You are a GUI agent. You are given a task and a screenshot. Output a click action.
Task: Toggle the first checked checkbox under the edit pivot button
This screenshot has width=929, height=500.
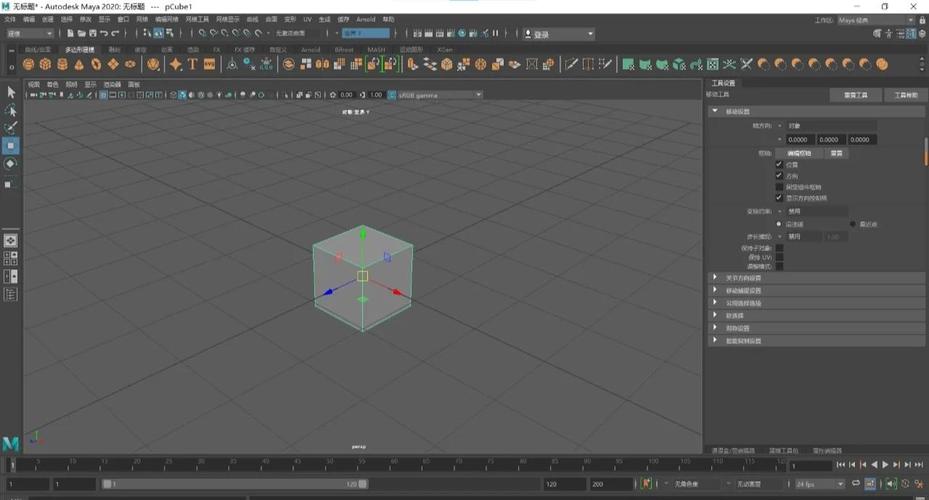pos(779,164)
